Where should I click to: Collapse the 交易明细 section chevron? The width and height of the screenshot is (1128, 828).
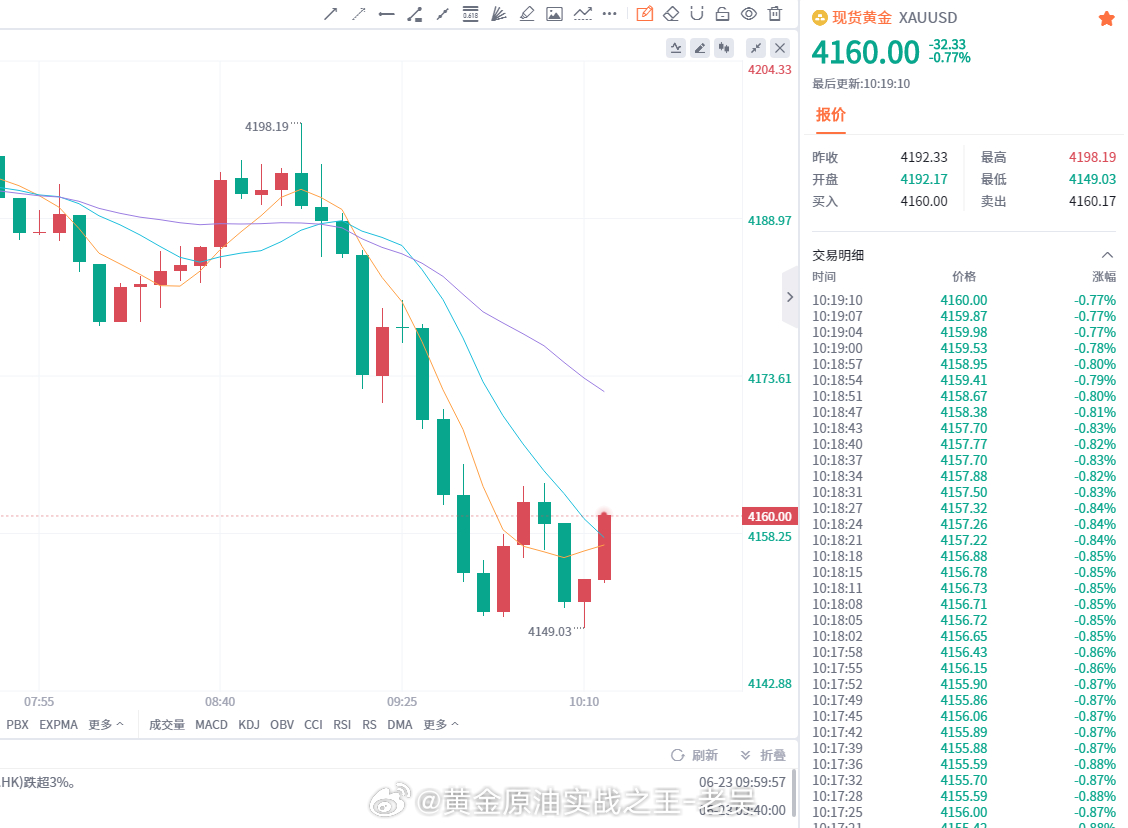[1107, 255]
